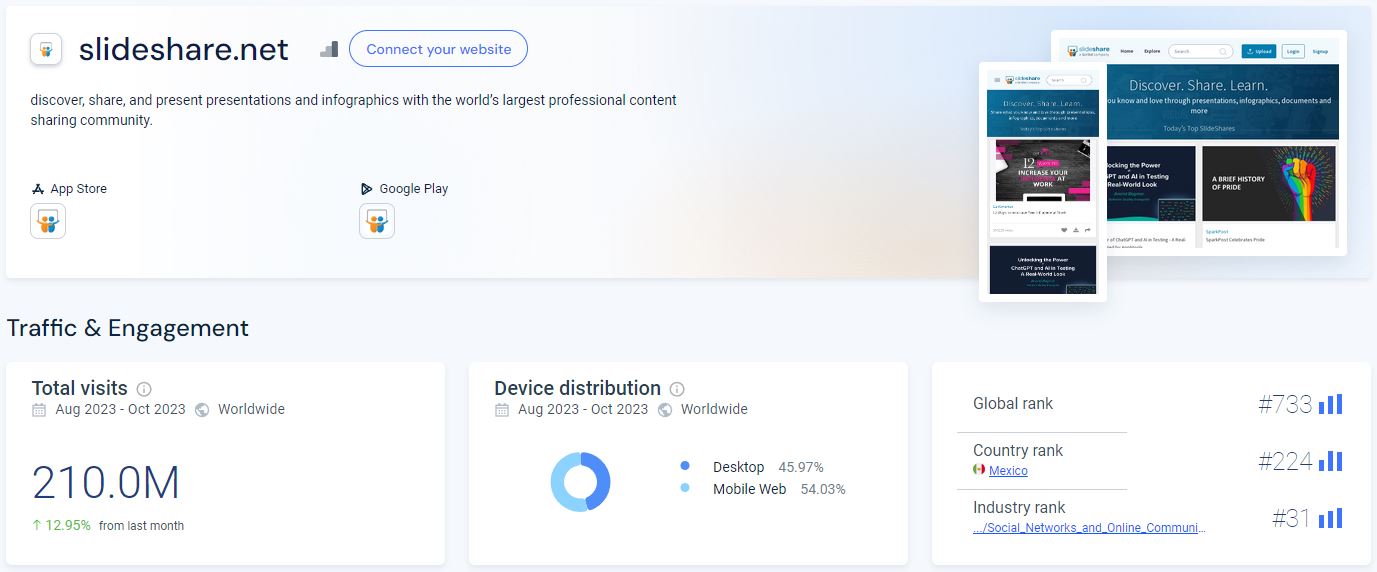Click the calendar icon under Total visits
The width and height of the screenshot is (1377, 572).
[x=39, y=410]
